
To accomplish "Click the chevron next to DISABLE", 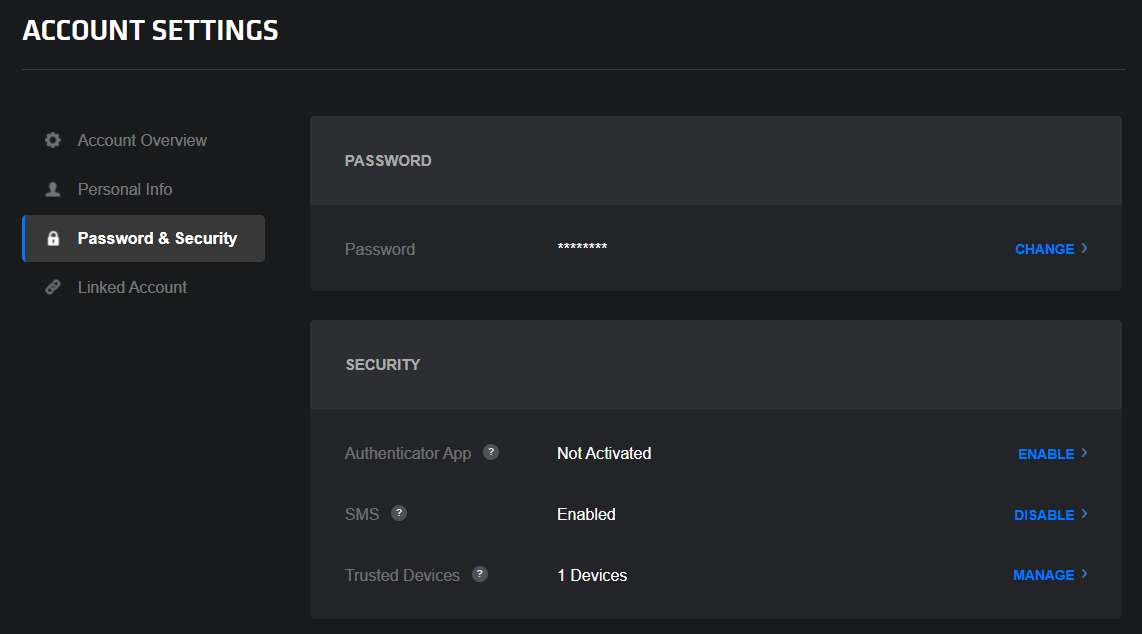I will (x=1084, y=514).
